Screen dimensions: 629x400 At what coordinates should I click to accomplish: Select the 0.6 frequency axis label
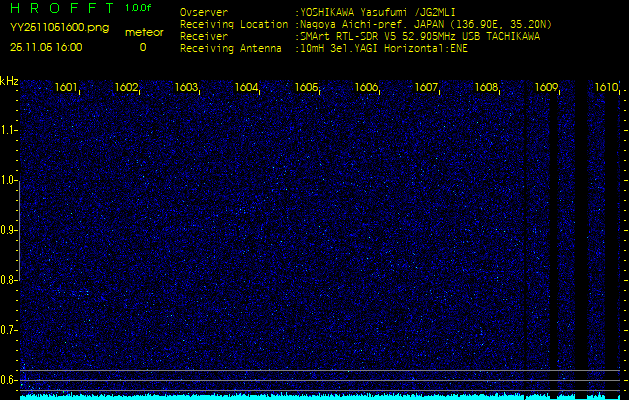[x=9, y=379]
